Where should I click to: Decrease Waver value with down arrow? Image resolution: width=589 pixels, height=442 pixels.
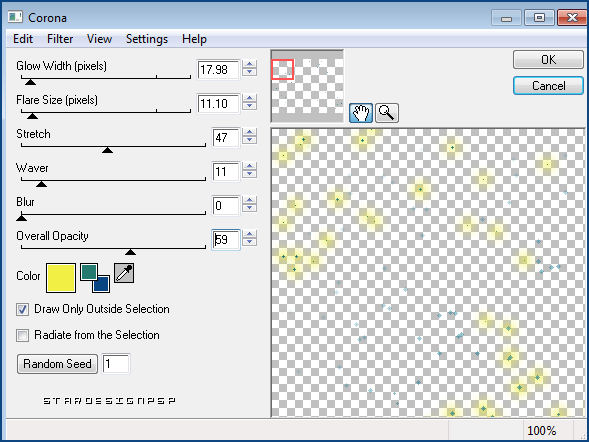[x=249, y=174]
